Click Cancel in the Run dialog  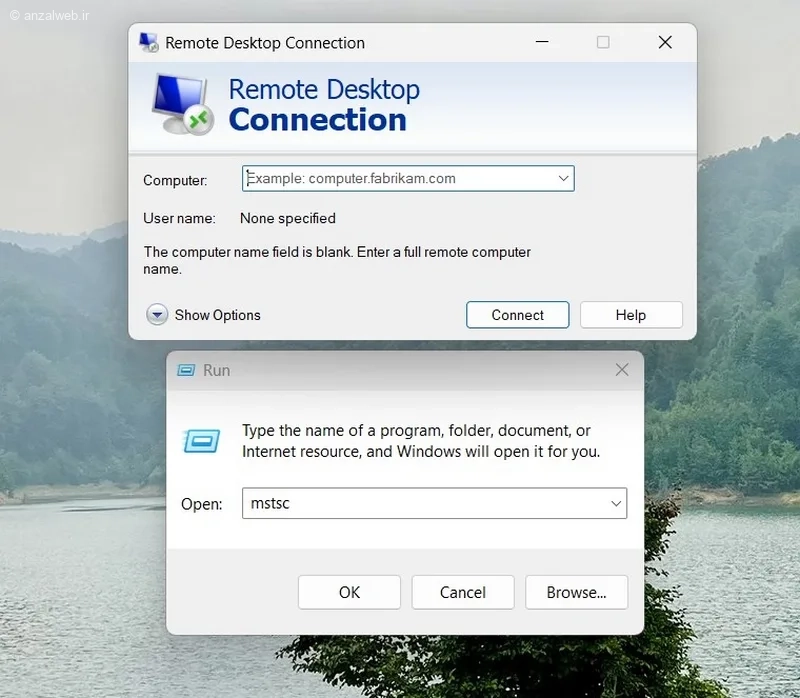[x=463, y=592]
